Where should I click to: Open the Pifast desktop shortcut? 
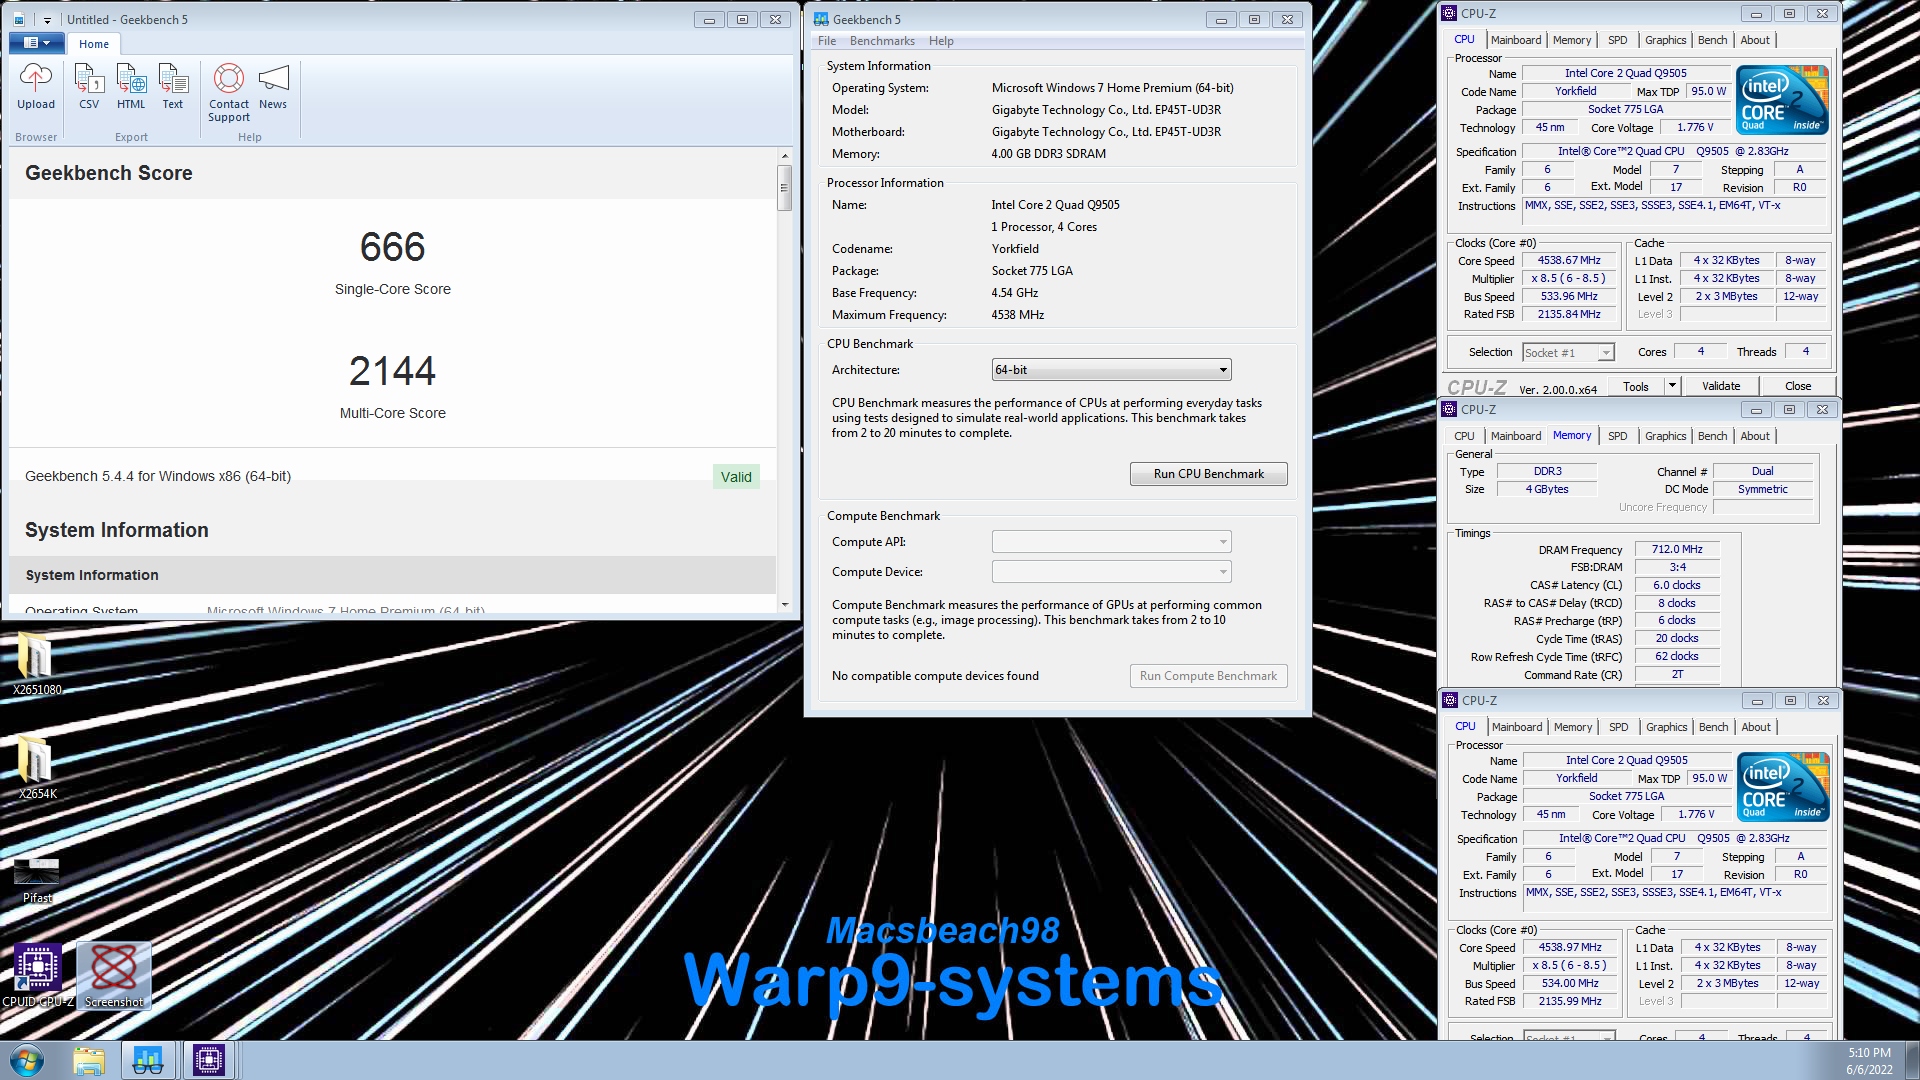coord(37,879)
